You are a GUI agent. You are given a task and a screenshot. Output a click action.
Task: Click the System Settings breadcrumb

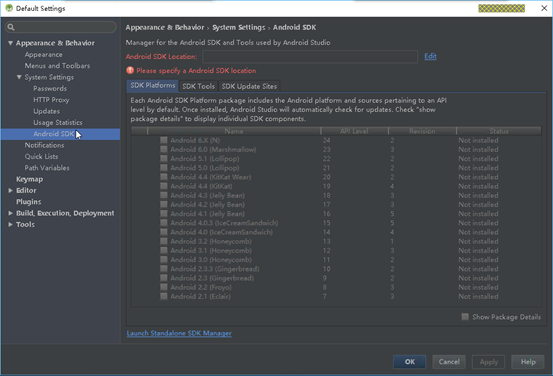pos(238,28)
